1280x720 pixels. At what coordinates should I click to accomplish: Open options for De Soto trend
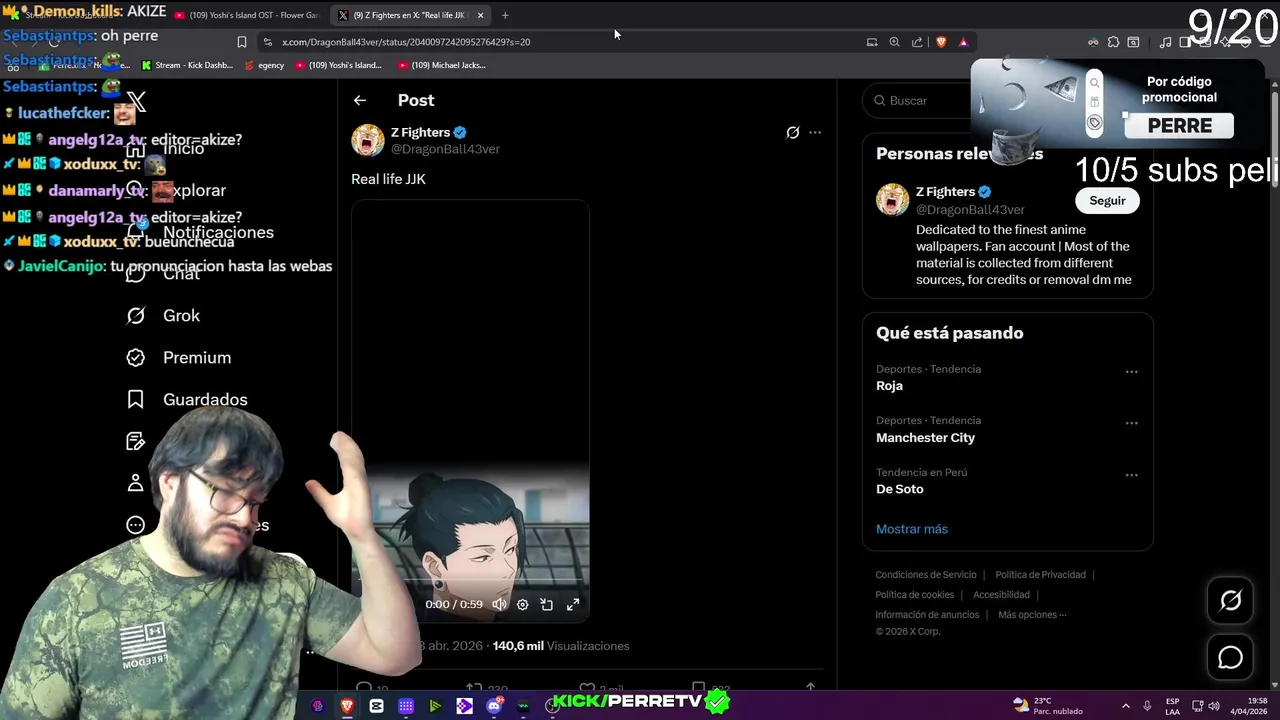tap(1132, 475)
